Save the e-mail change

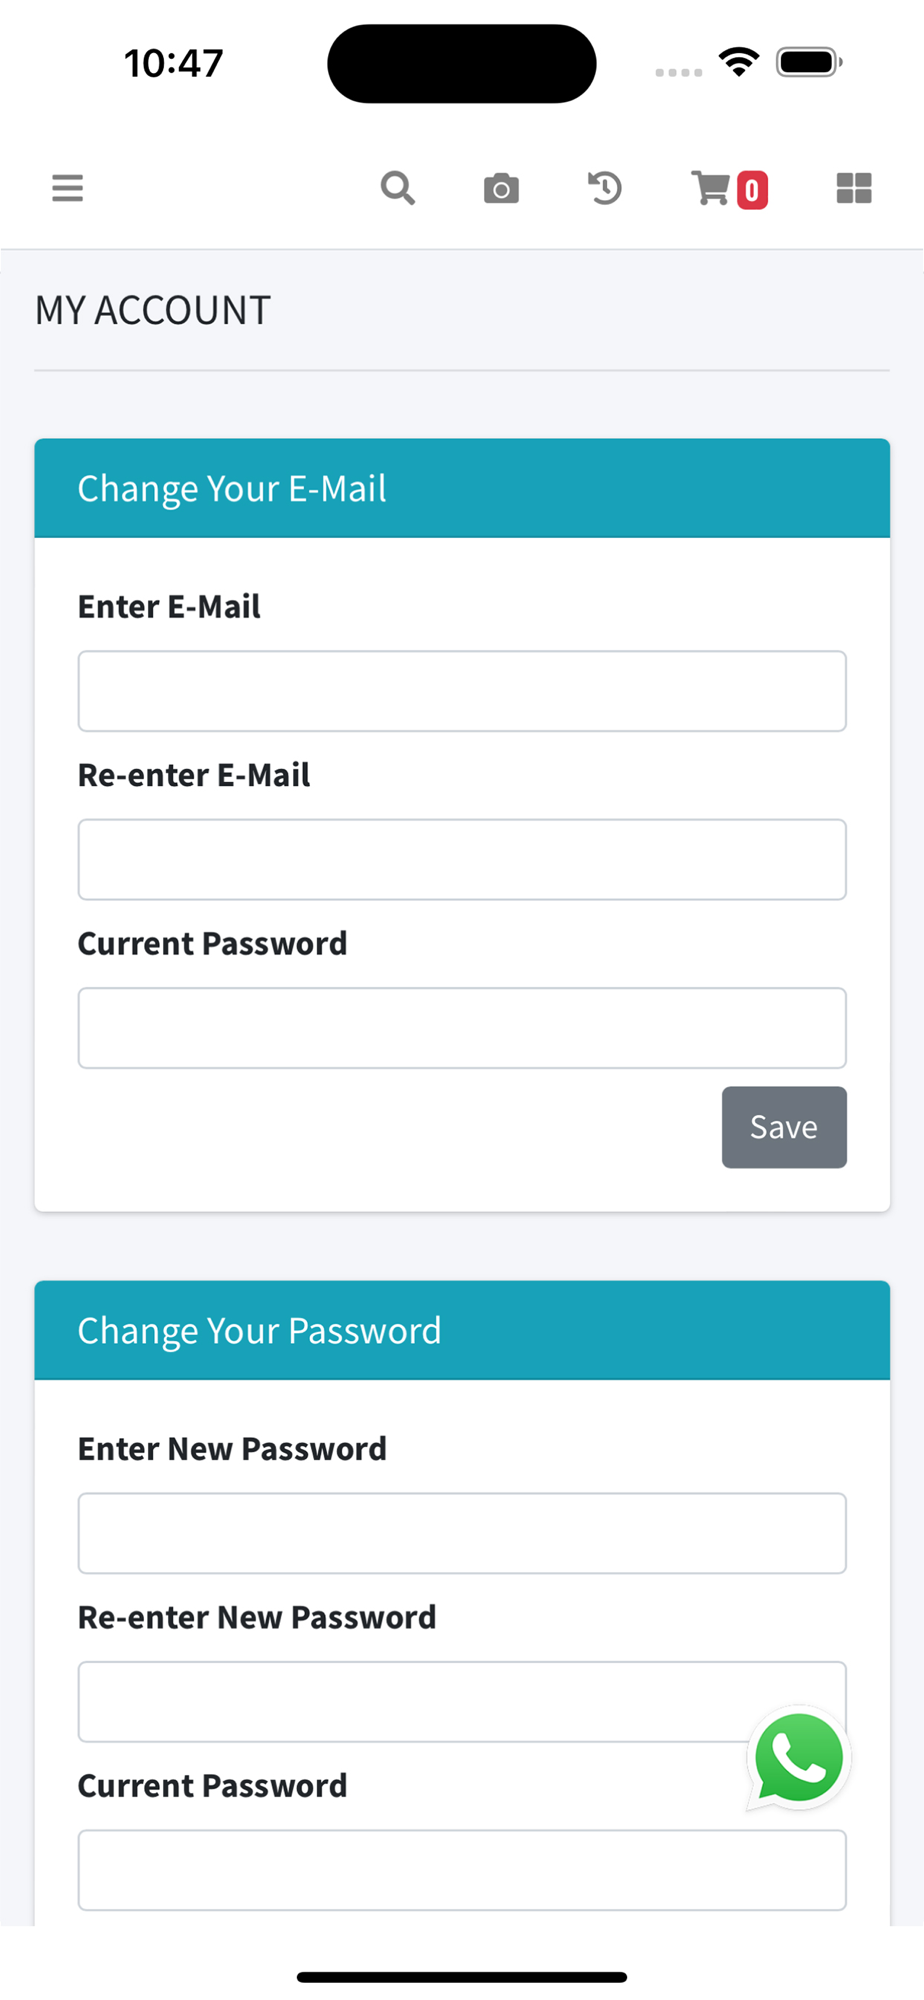(784, 1127)
